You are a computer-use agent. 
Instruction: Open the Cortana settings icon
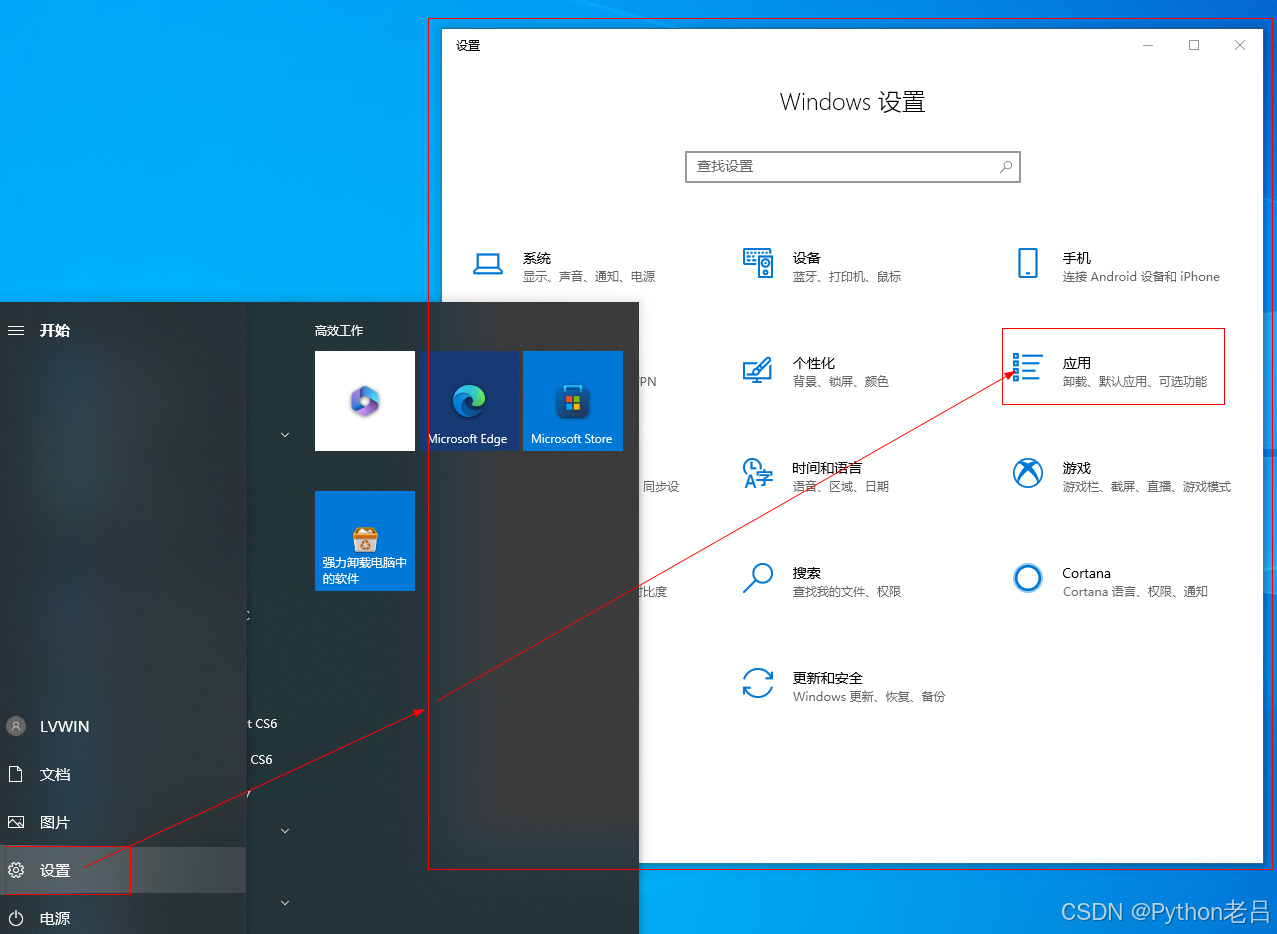click(x=1028, y=578)
